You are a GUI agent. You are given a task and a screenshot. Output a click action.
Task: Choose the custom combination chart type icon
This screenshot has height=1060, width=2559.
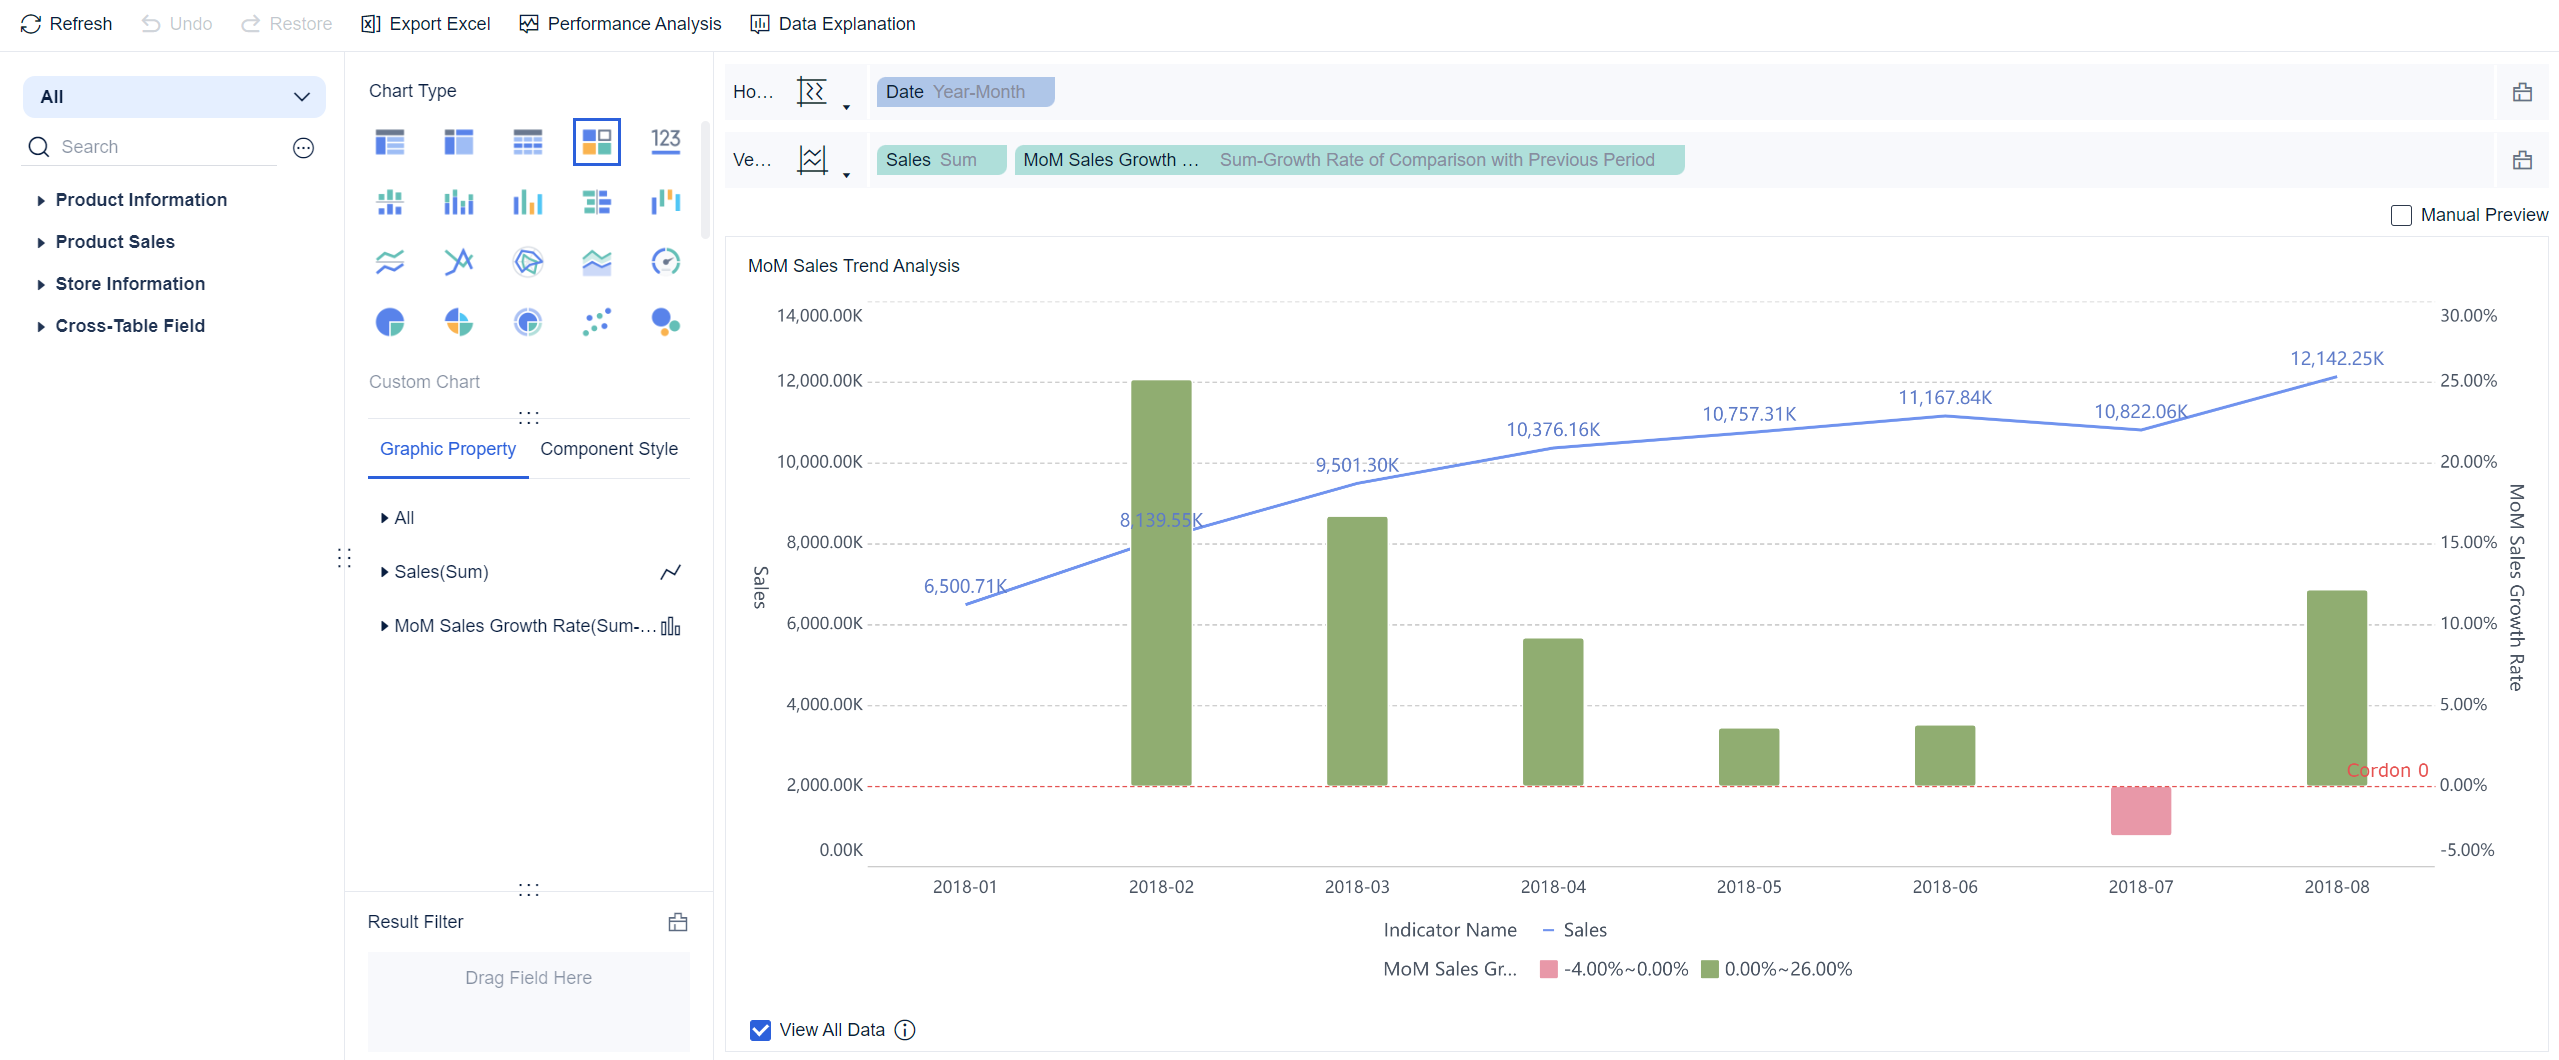[596, 141]
